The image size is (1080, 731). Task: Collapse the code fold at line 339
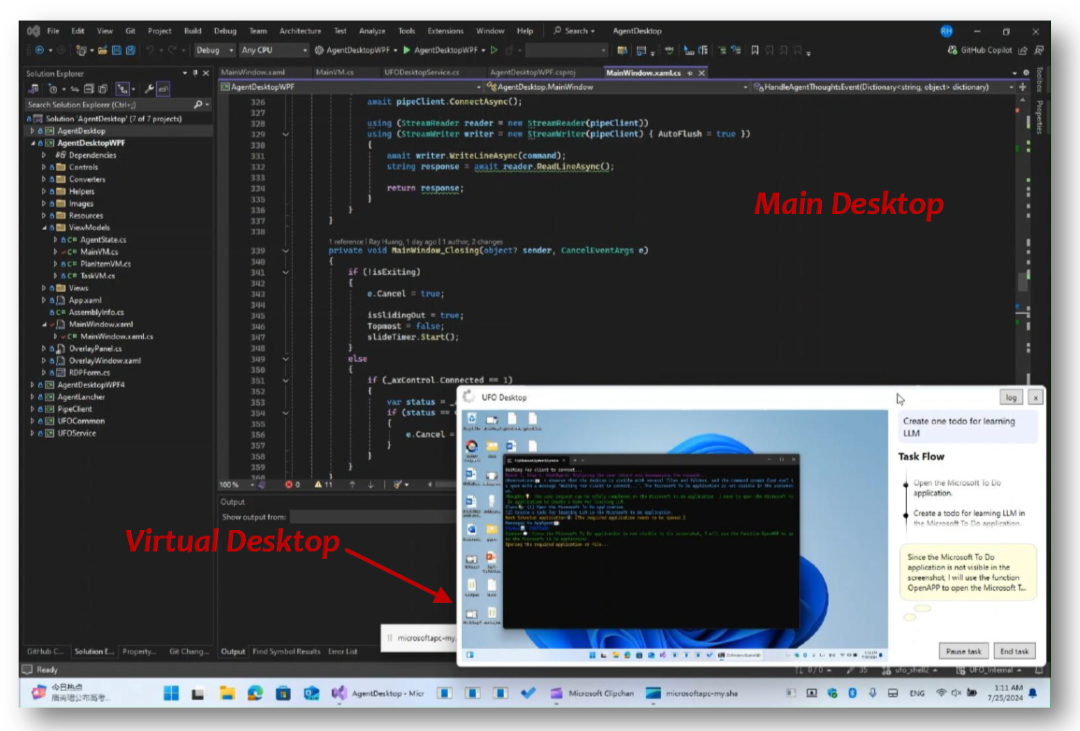click(286, 251)
